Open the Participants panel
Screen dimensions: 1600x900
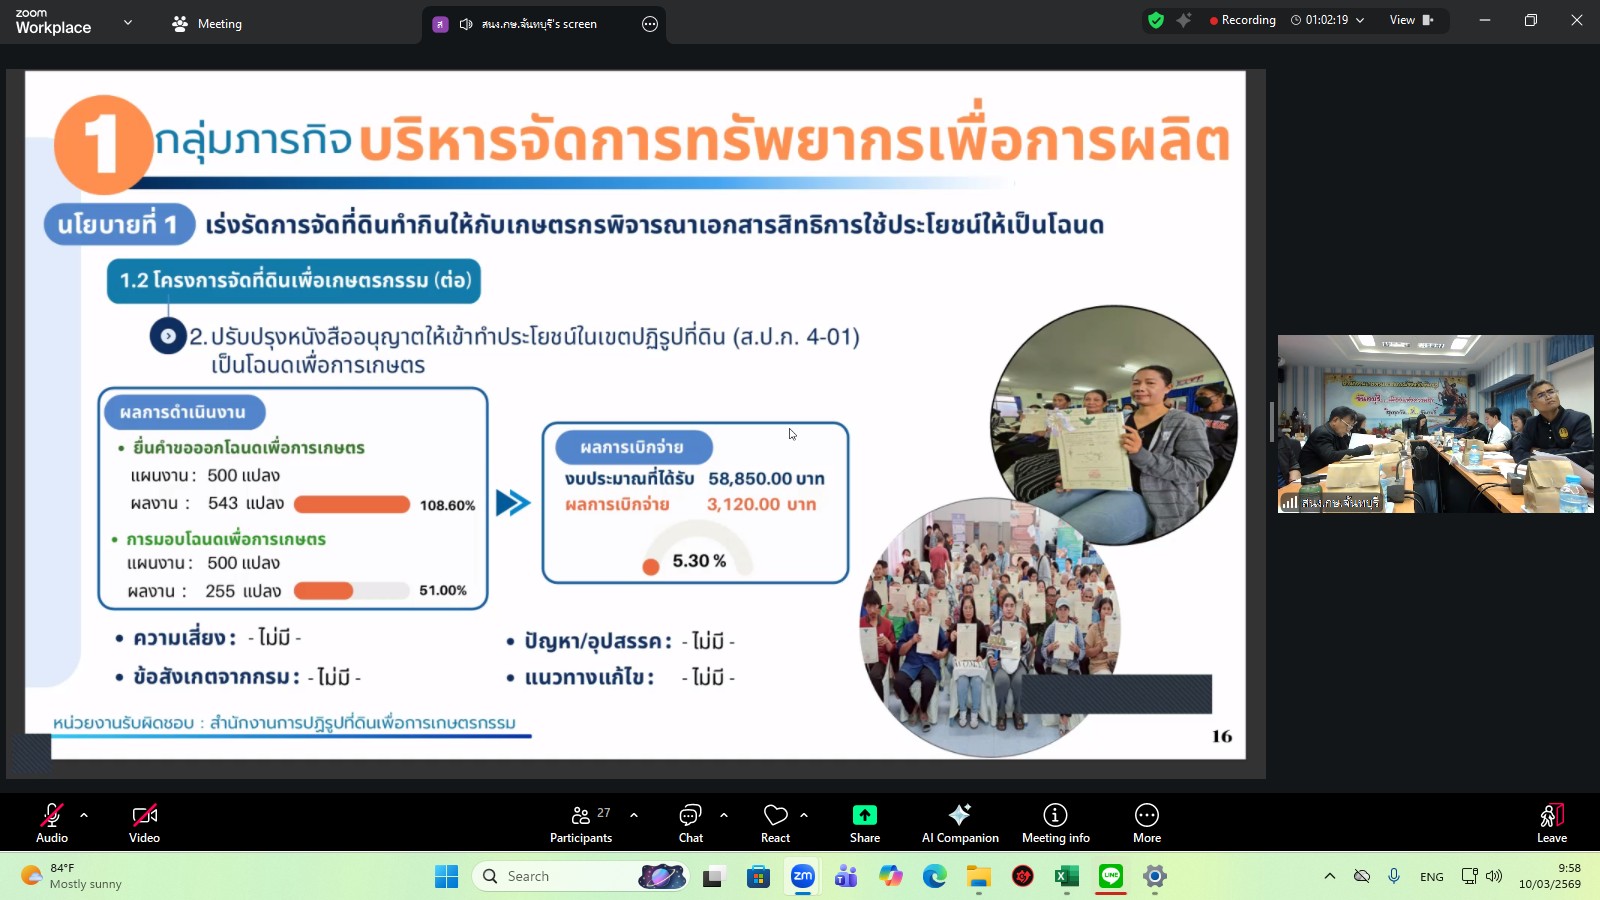(581, 820)
